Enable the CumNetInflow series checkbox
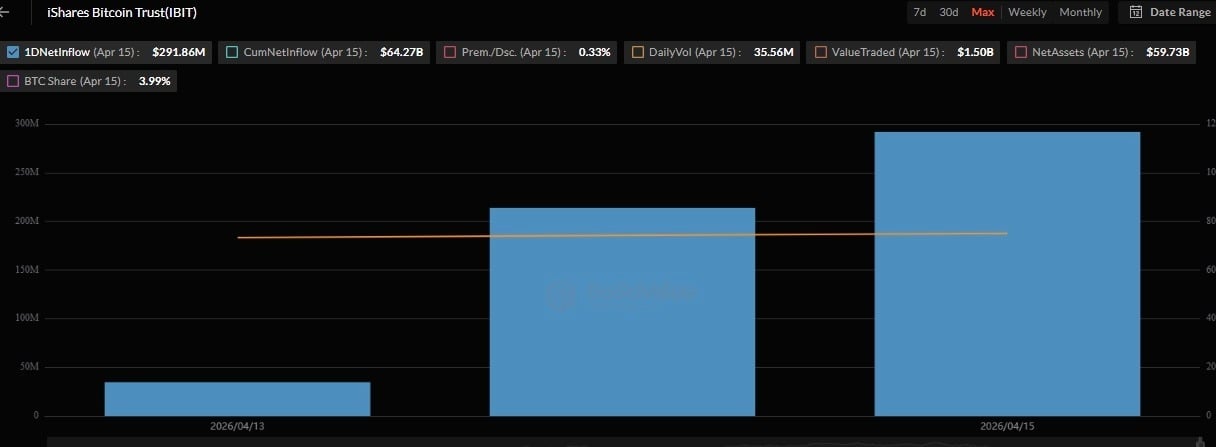 pyautogui.click(x=232, y=51)
